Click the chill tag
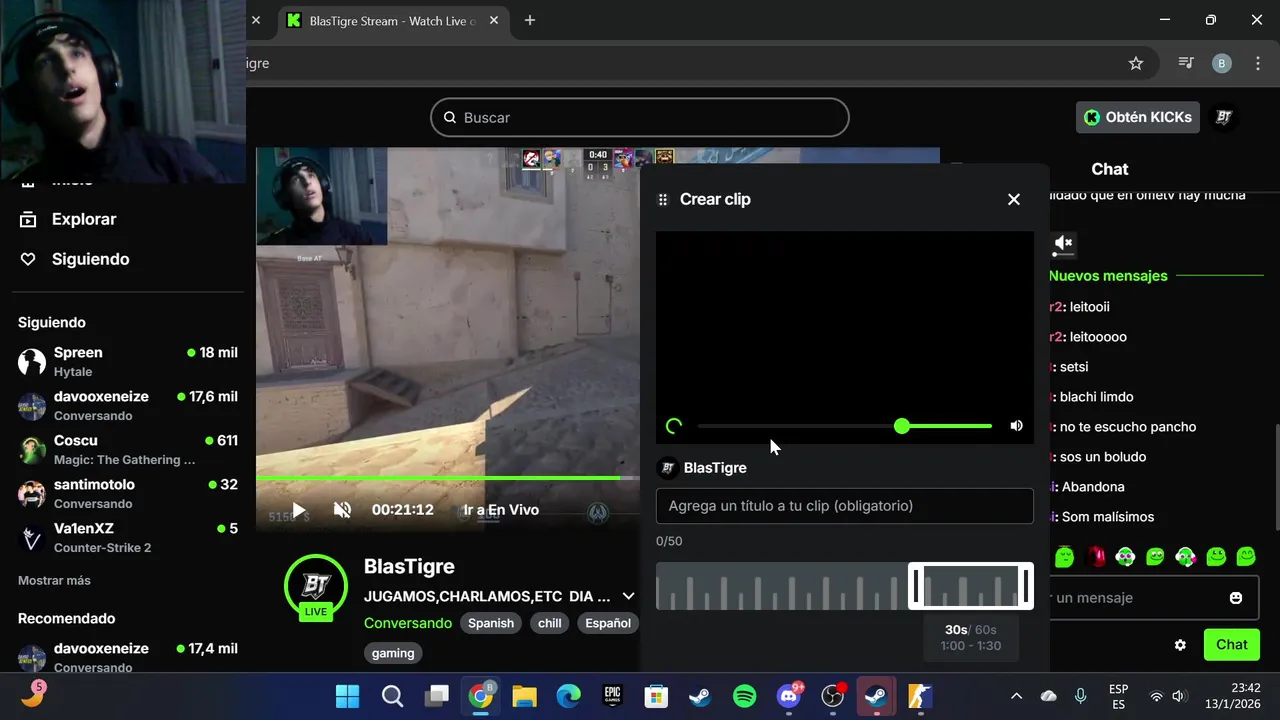 550,623
